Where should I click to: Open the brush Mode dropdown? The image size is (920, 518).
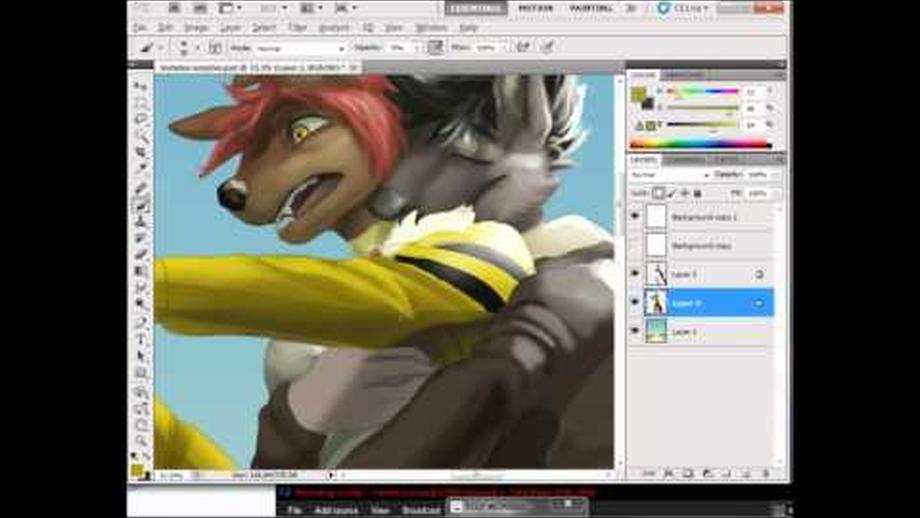[x=301, y=47]
